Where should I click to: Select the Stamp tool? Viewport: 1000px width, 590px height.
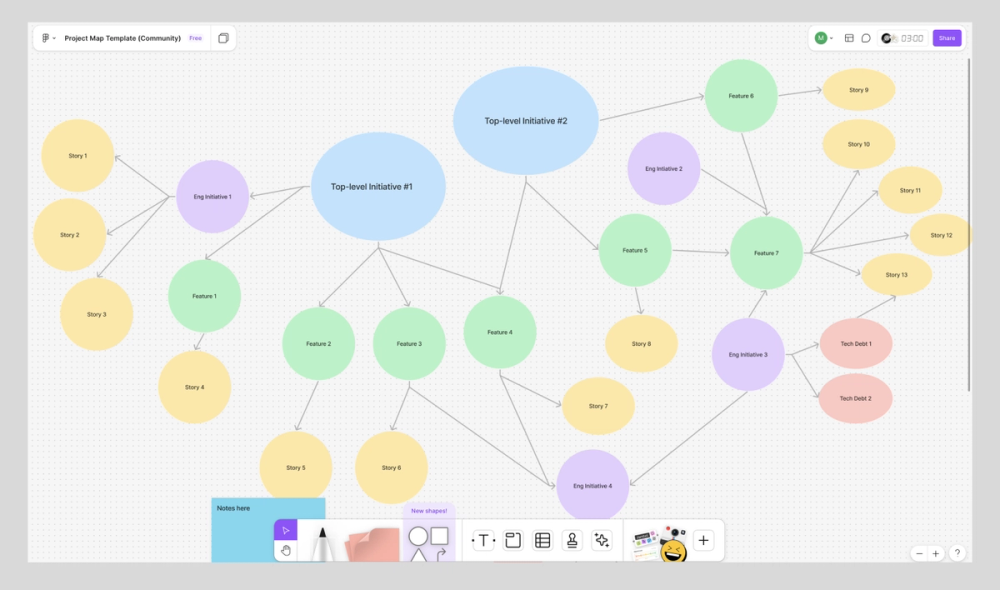(x=573, y=540)
